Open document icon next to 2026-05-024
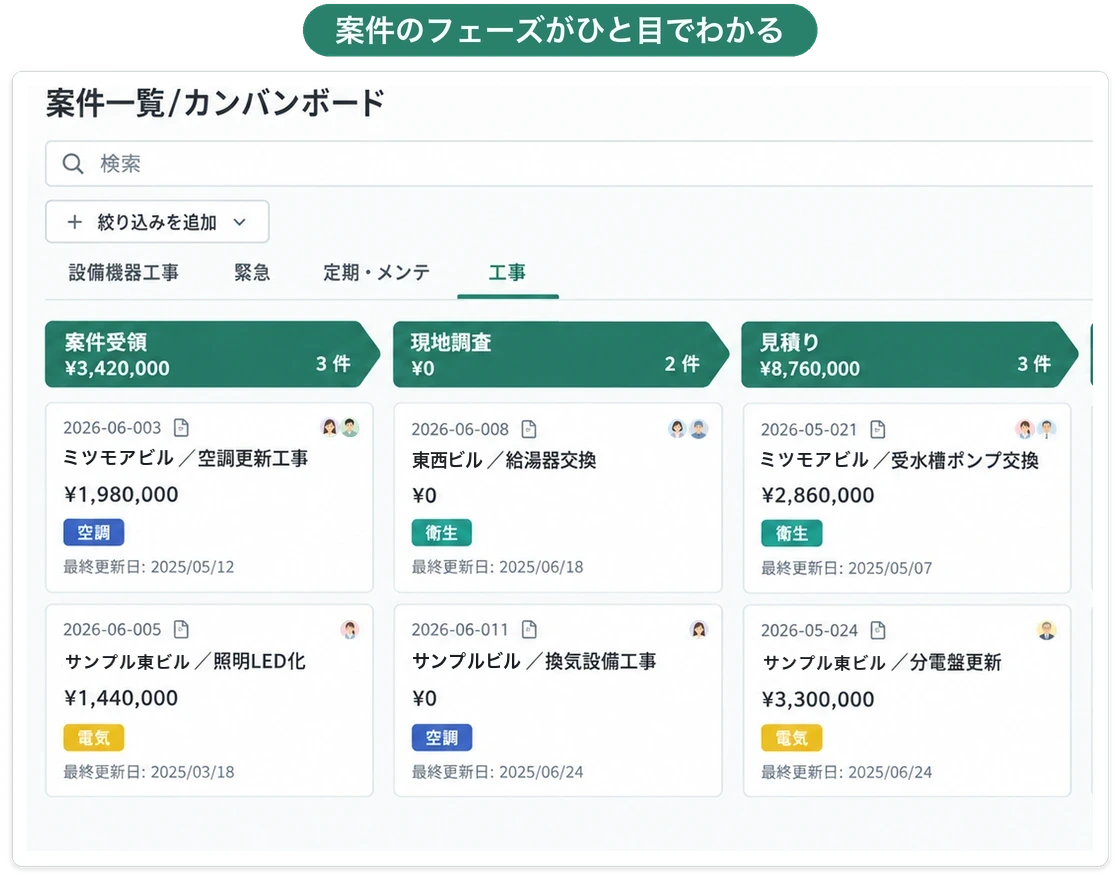 [x=878, y=630]
